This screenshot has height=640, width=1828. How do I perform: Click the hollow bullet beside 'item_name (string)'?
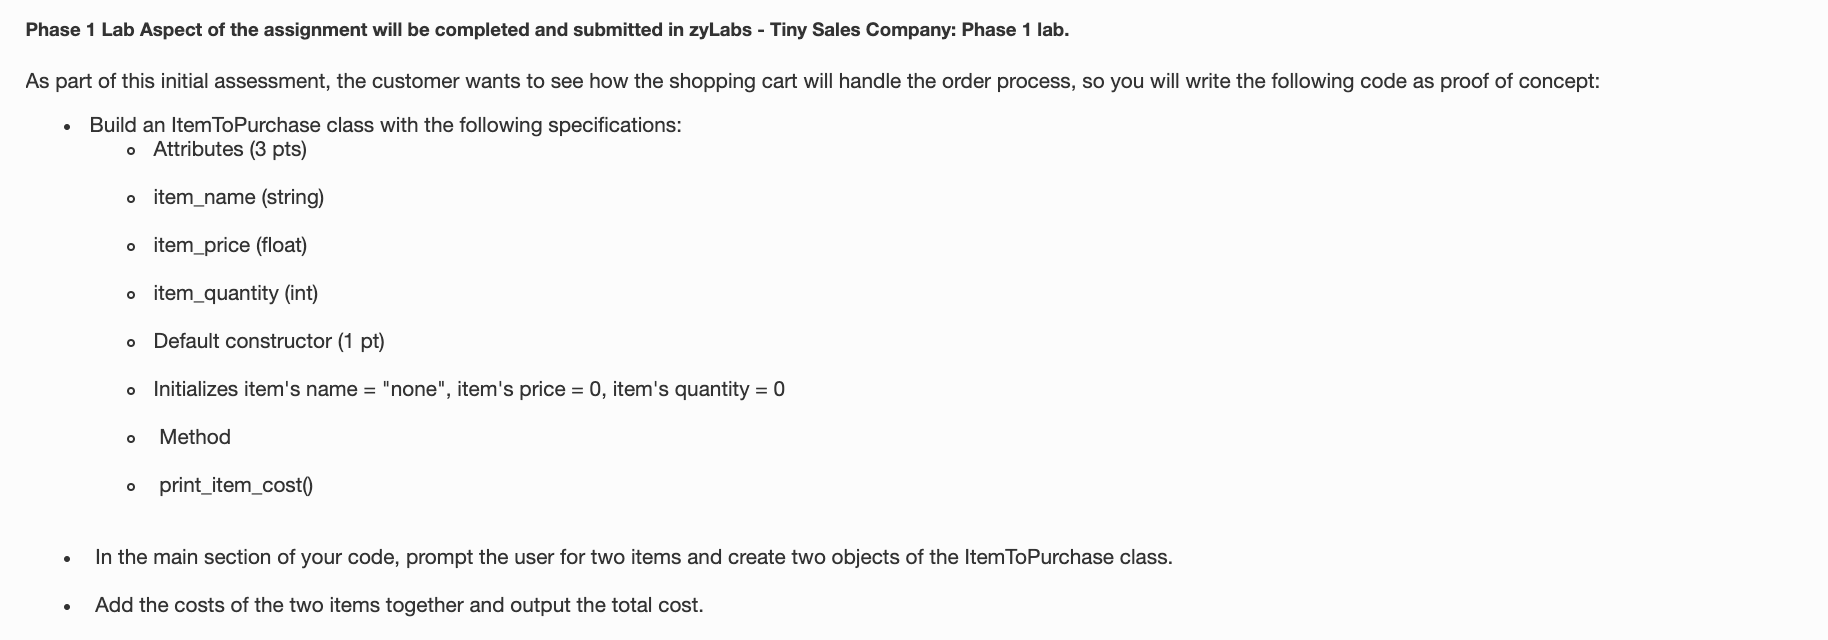(x=131, y=199)
